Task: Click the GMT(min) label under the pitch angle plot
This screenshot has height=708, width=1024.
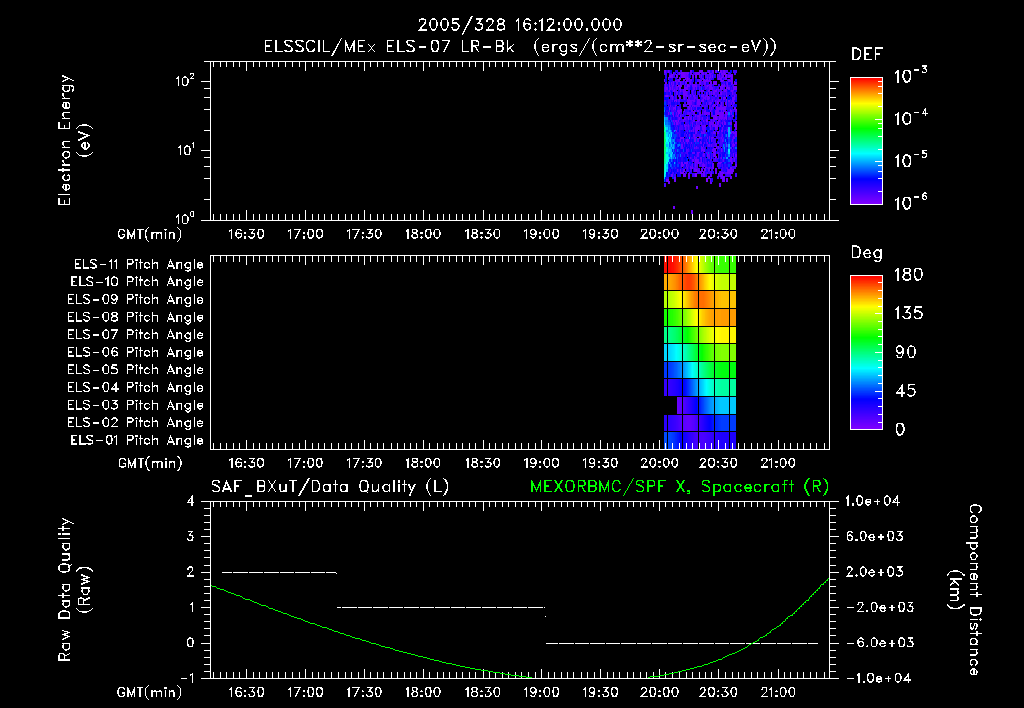Action: coord(150,464)
